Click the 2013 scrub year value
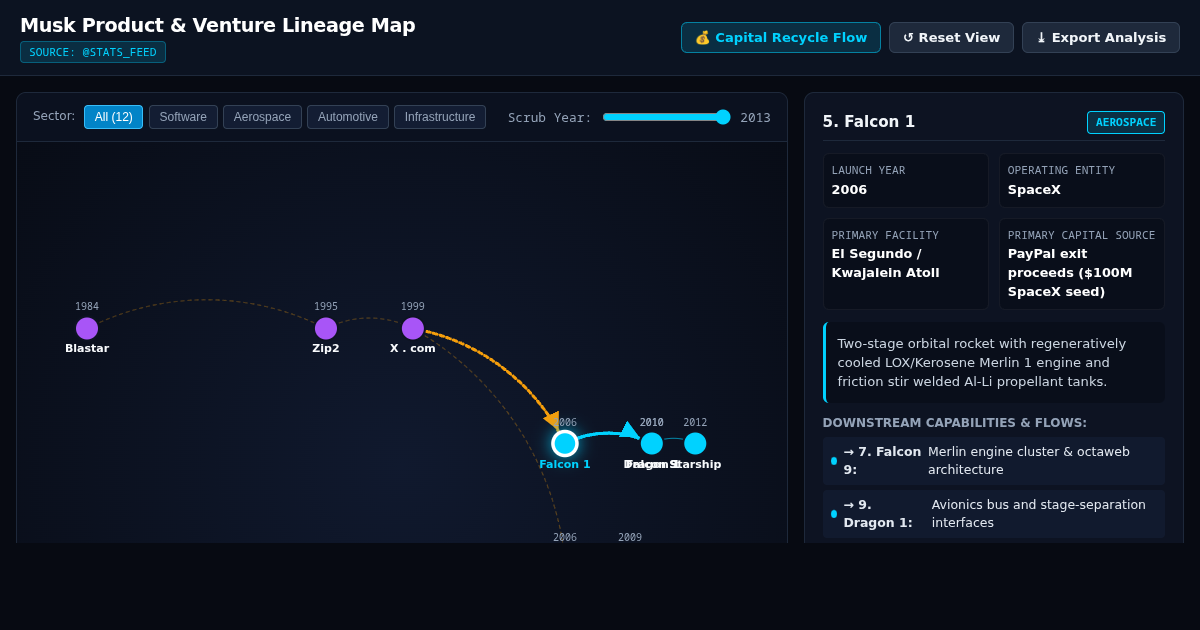This screenshot has width=1200, height=630. (x=755, y=118)
